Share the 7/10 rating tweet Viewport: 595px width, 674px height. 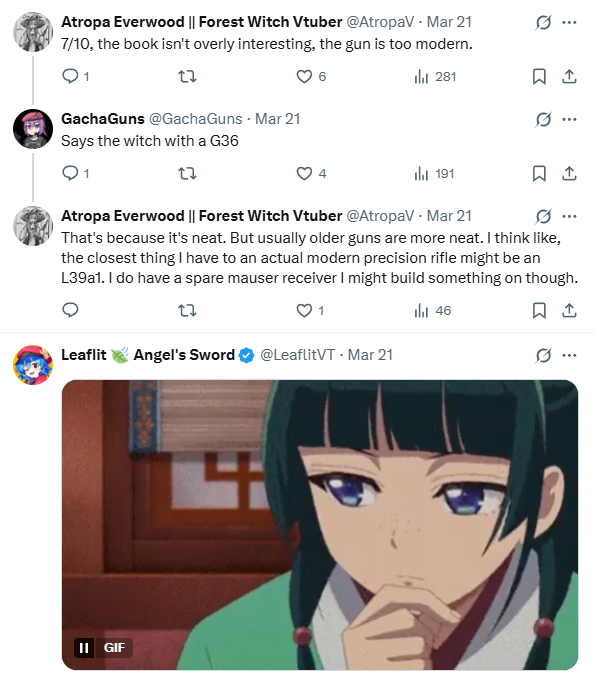click(x=569, y=77)
